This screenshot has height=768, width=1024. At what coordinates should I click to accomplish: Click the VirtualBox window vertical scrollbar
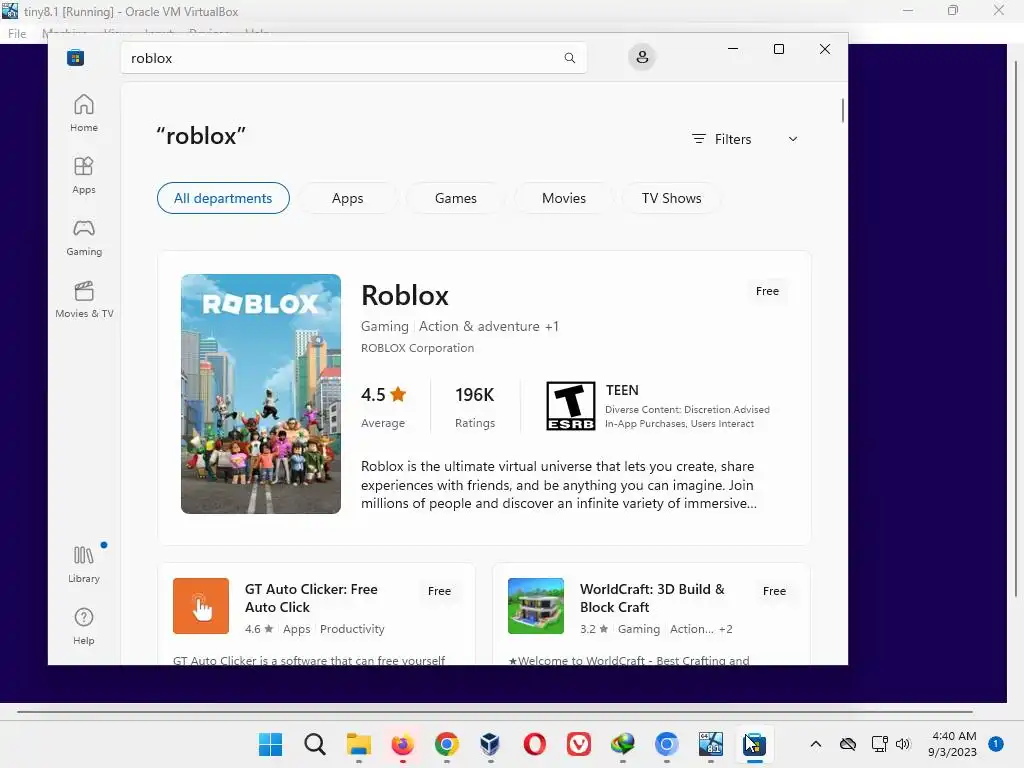[1016, 327]
